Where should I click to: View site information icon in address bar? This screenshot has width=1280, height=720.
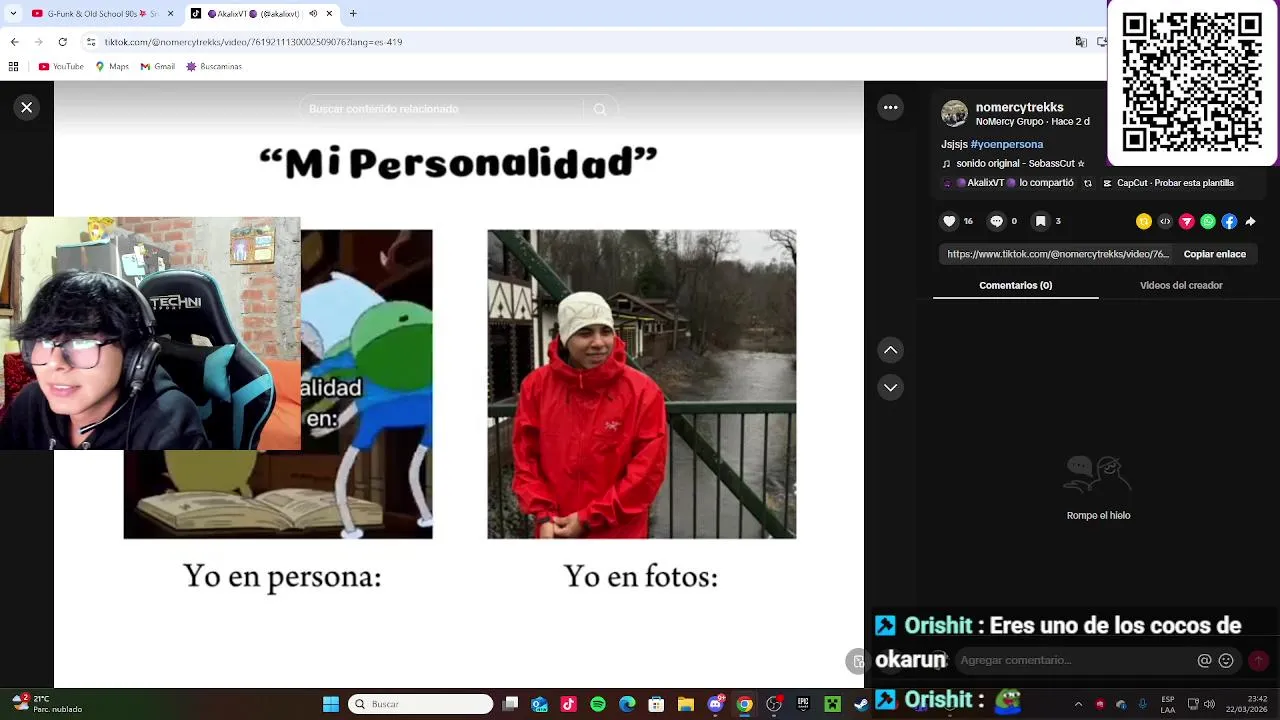[93, 42]
